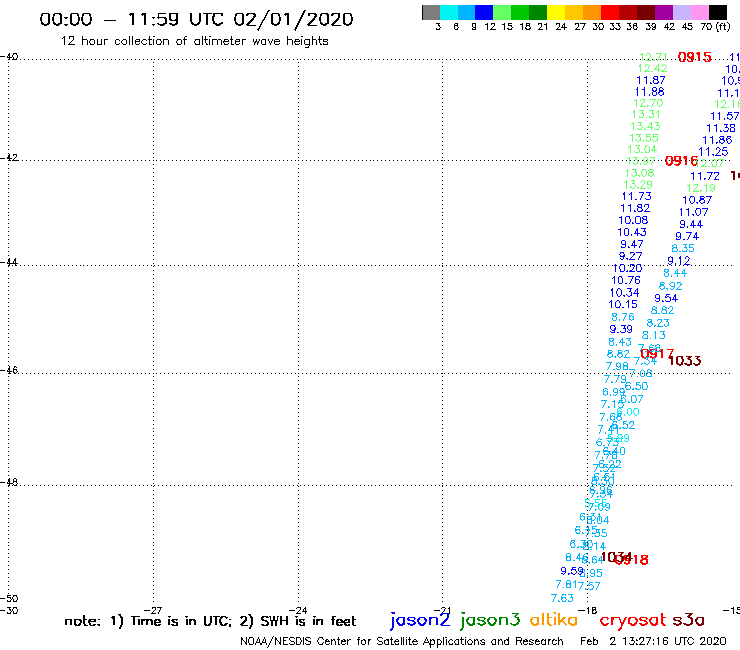Click the bright red legend swatch
Screen dimensions: 740x650
point(610,12)
